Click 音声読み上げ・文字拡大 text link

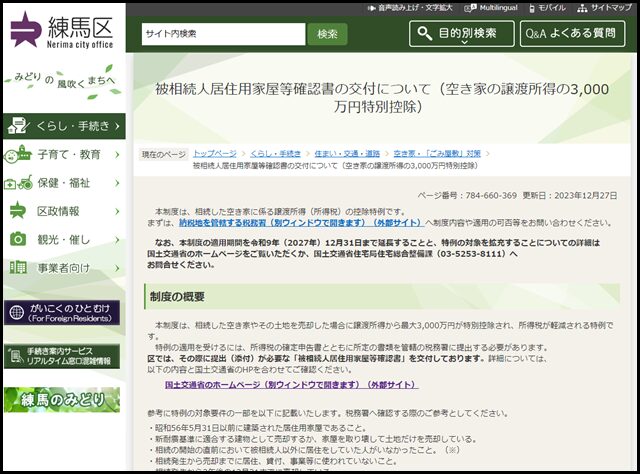tap(415, 8)
